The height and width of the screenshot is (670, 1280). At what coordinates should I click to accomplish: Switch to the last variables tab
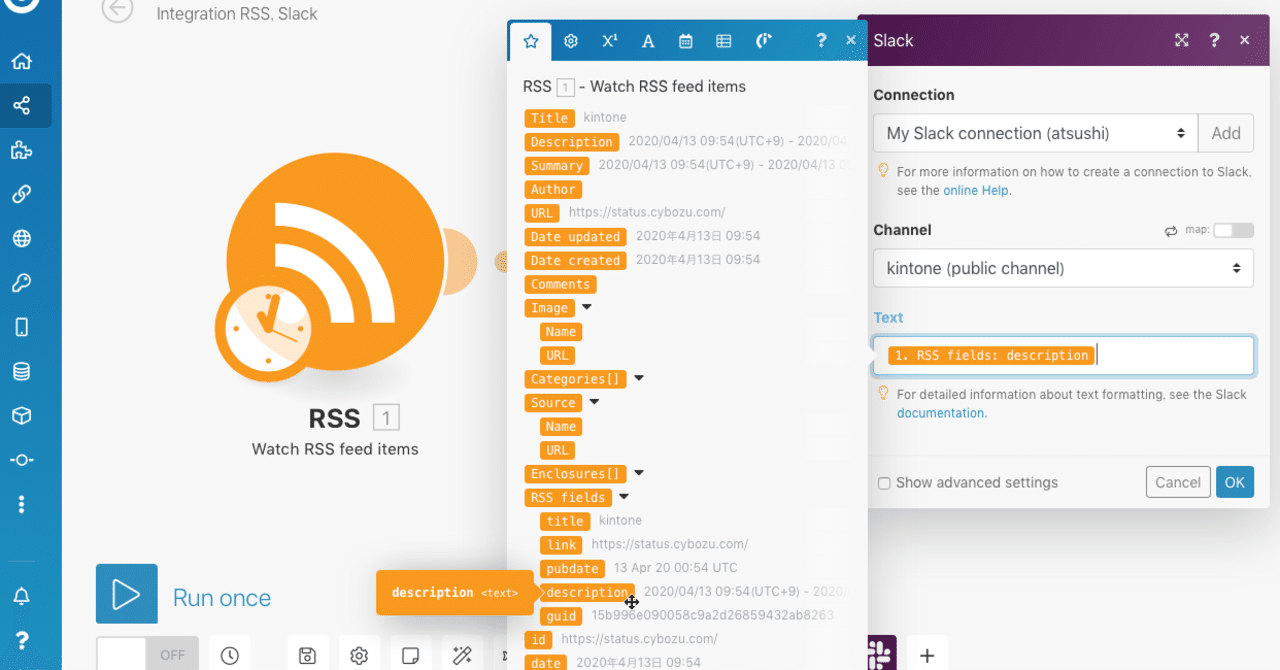click(x=764, y=41)
